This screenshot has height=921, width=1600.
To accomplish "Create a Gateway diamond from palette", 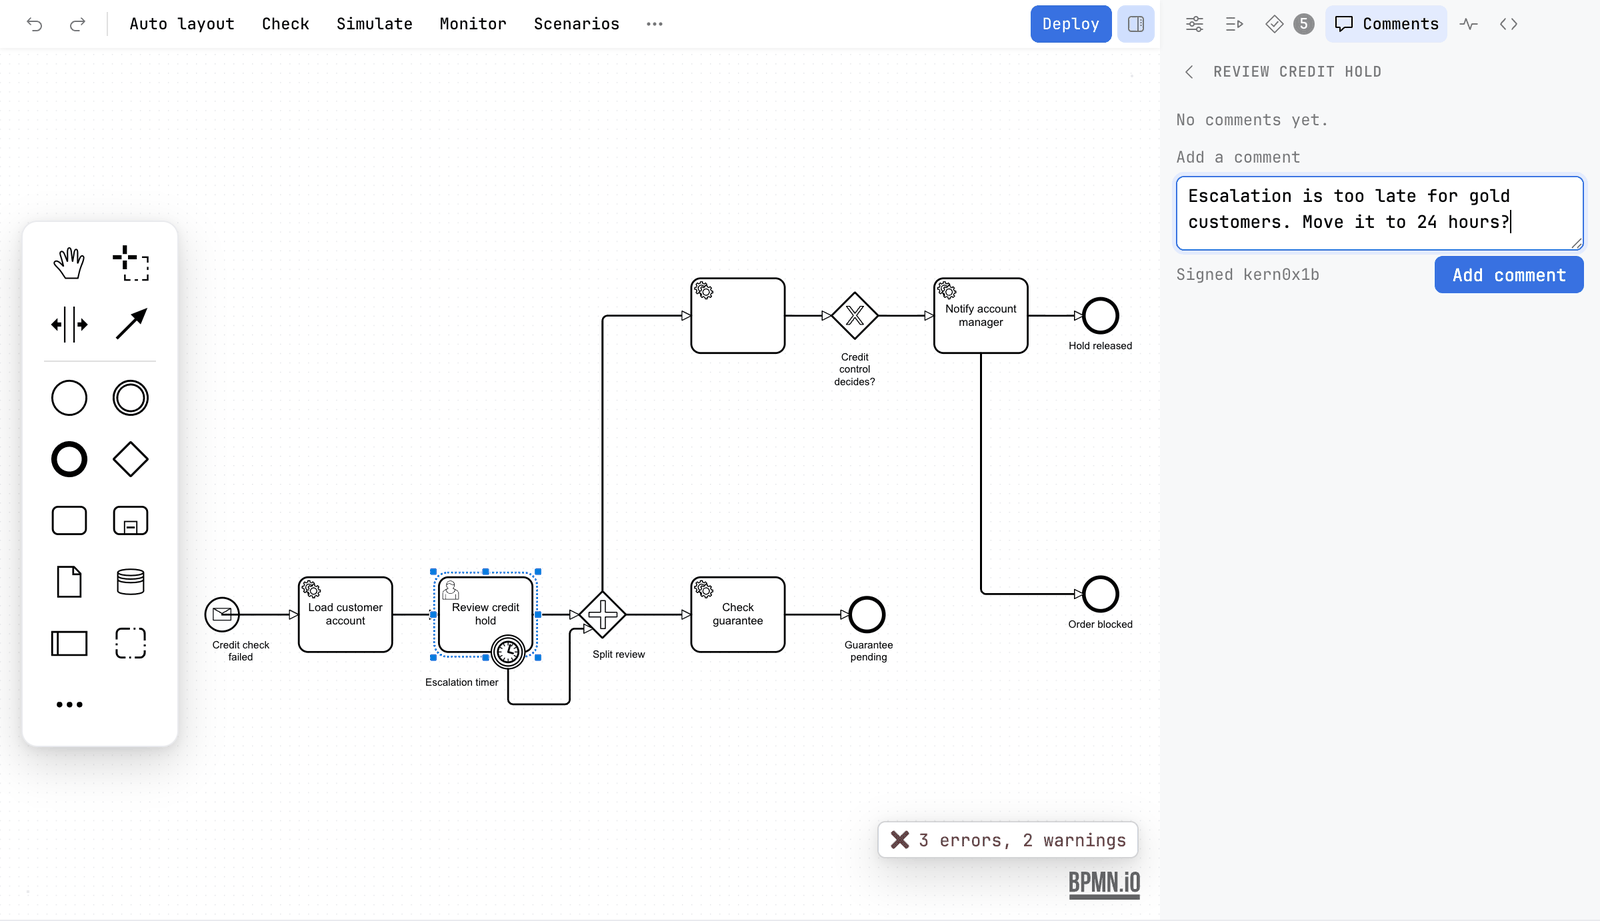I will tap(131, 460).
